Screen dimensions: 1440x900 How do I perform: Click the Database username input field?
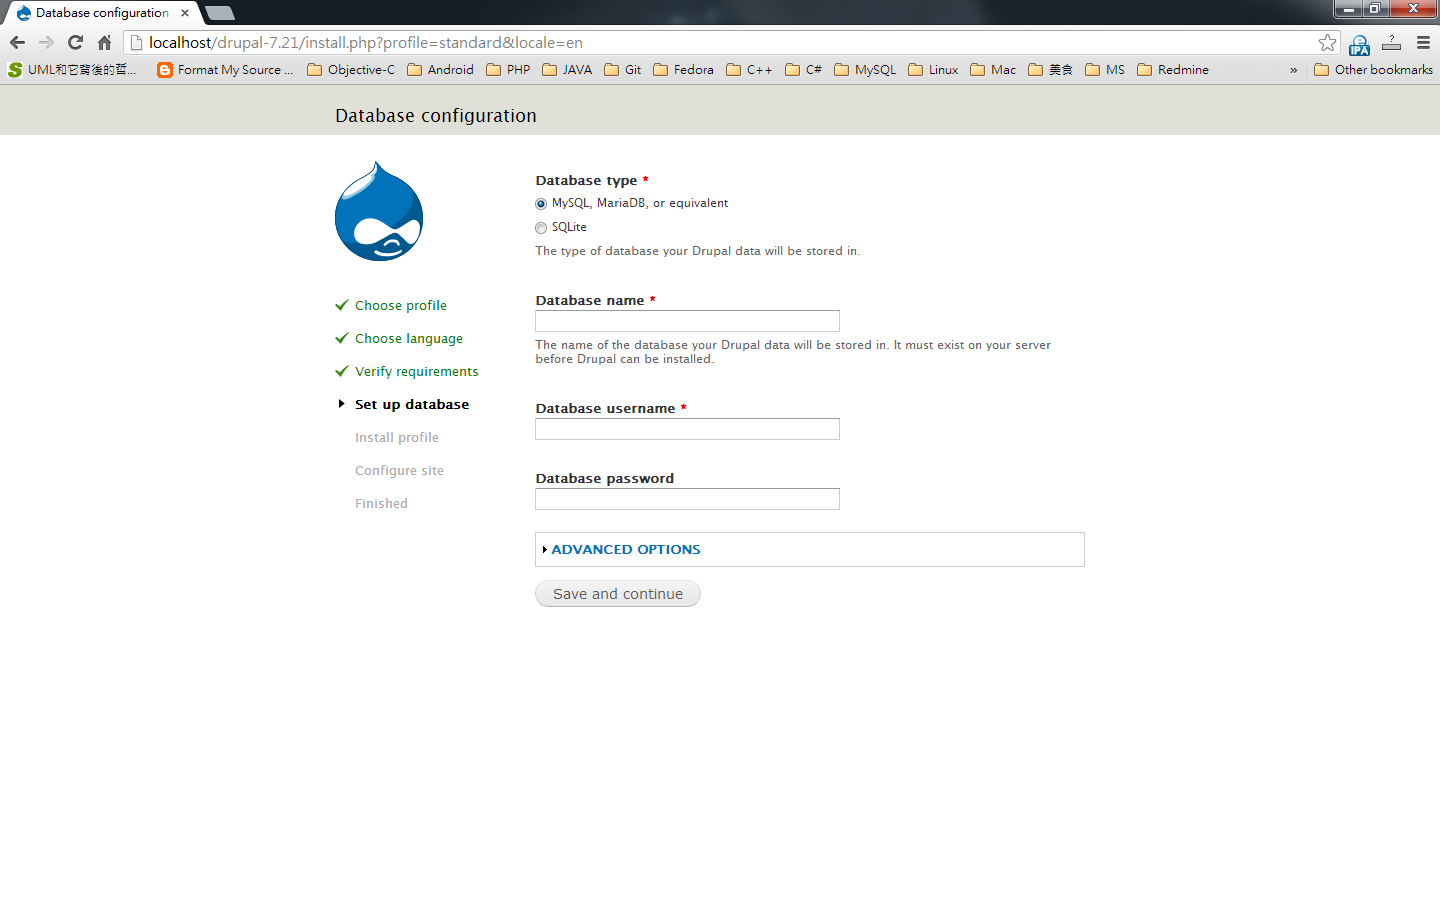(x=687, y=429)
